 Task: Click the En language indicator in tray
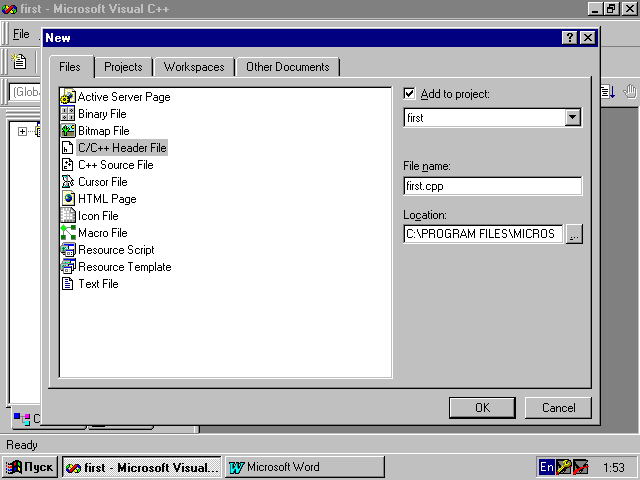(x=546, y=467)
